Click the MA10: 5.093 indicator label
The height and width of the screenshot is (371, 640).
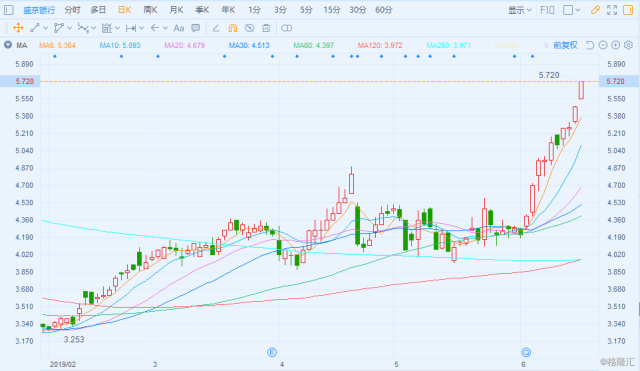pos(120,45)
